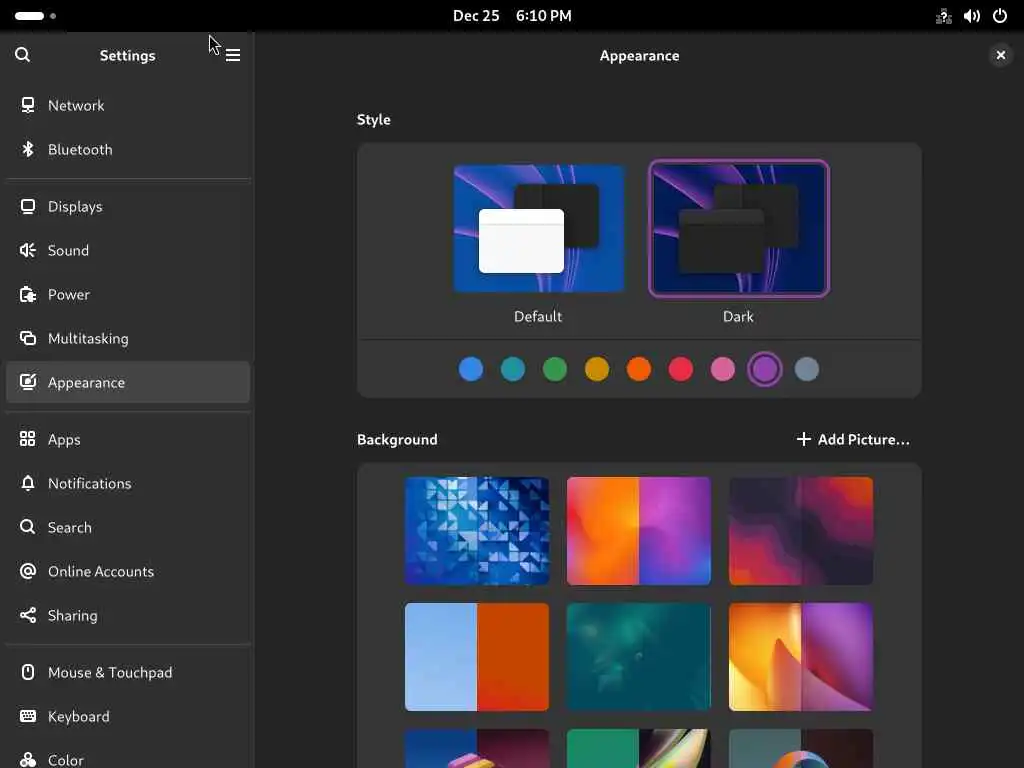Pick the slate gray accent color
This screenshot has height=768, width=1024.
click(807, 369)
